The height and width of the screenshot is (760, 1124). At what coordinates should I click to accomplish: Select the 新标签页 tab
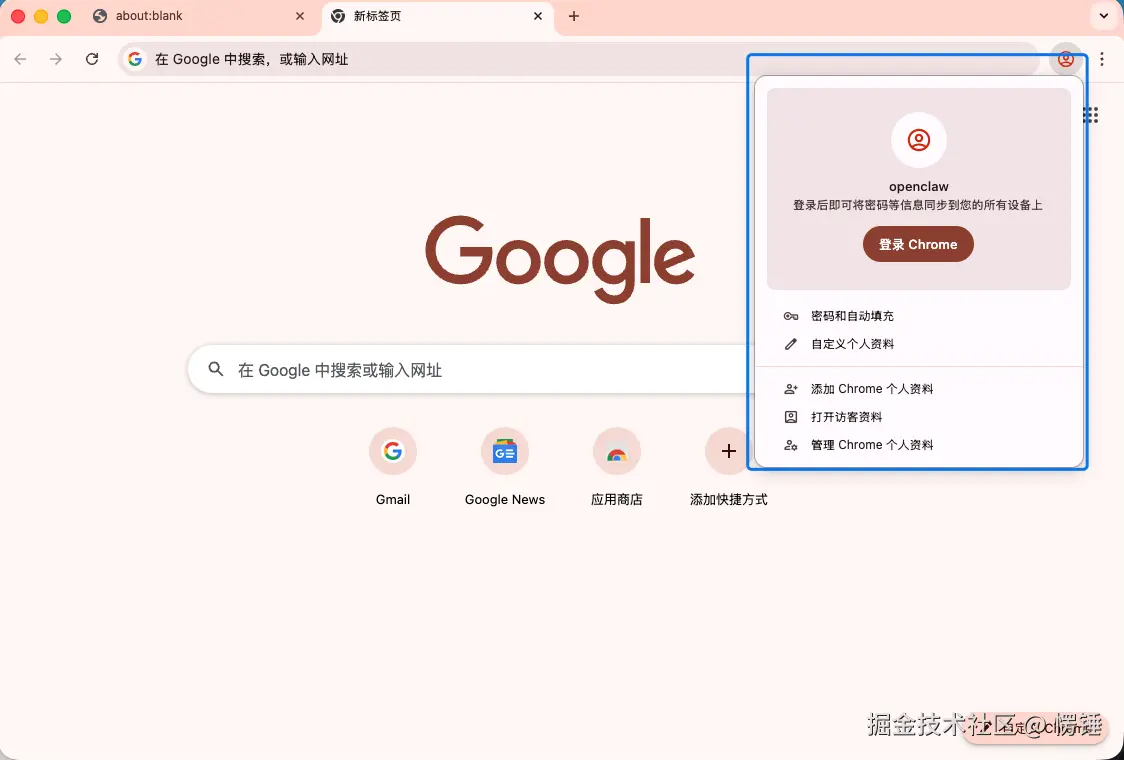click(438, 18)
